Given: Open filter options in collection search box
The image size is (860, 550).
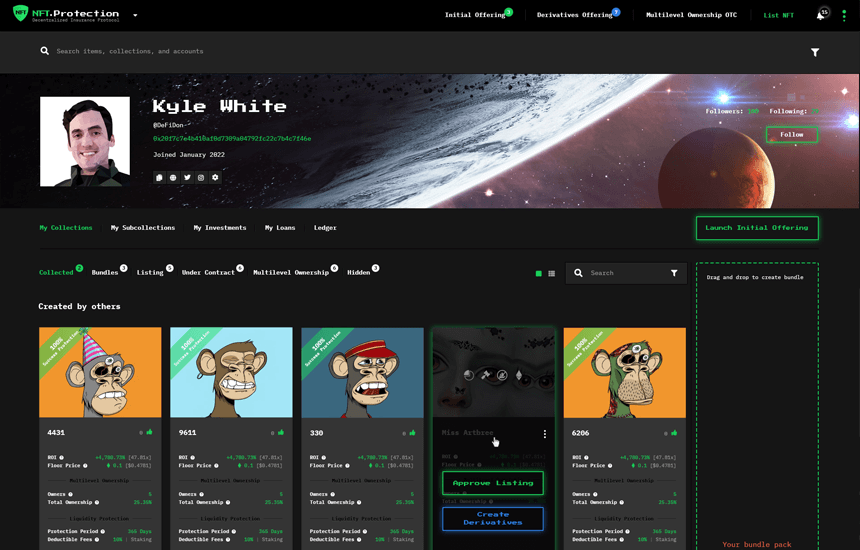Looking at the screenshot, I should click(x=674, y=273).
